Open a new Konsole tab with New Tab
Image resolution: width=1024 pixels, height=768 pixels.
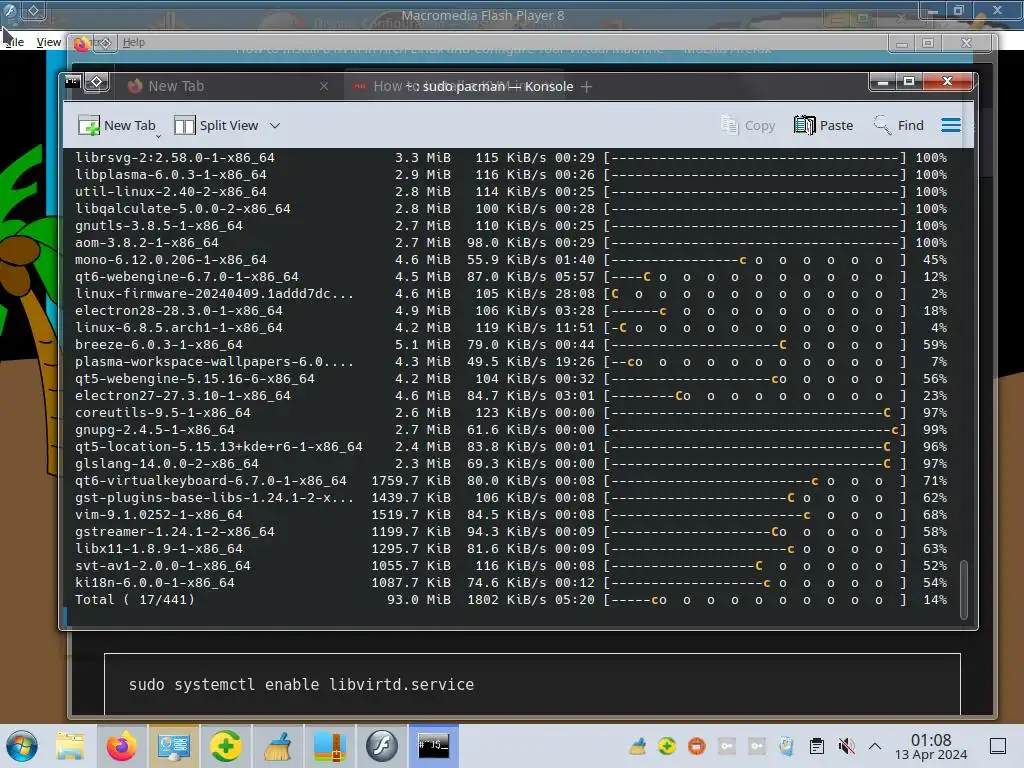(x=116, y=125)
